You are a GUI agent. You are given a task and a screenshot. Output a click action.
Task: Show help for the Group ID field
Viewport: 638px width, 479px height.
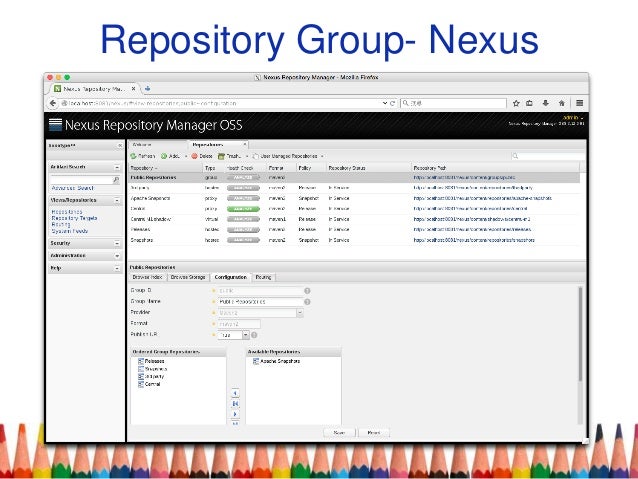[307, 291]
